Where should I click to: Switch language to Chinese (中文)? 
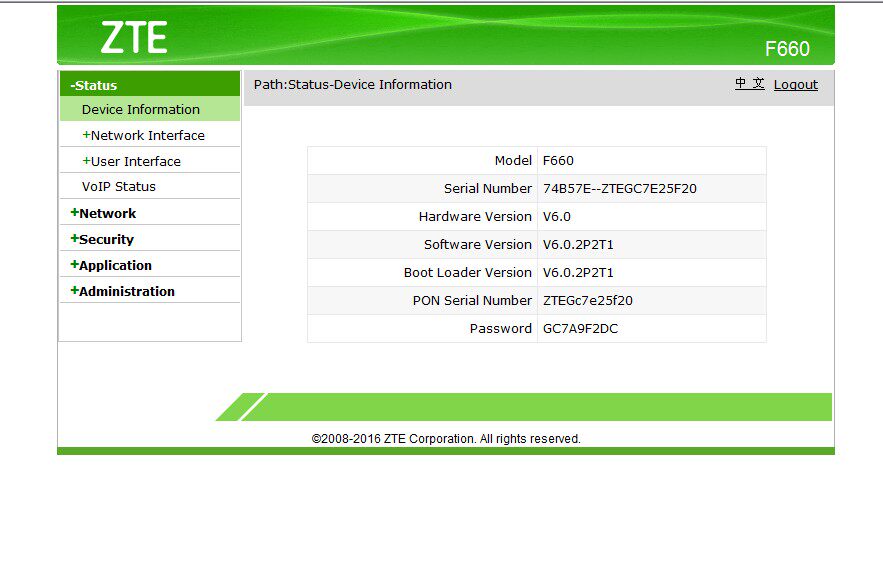coord(750,84)
